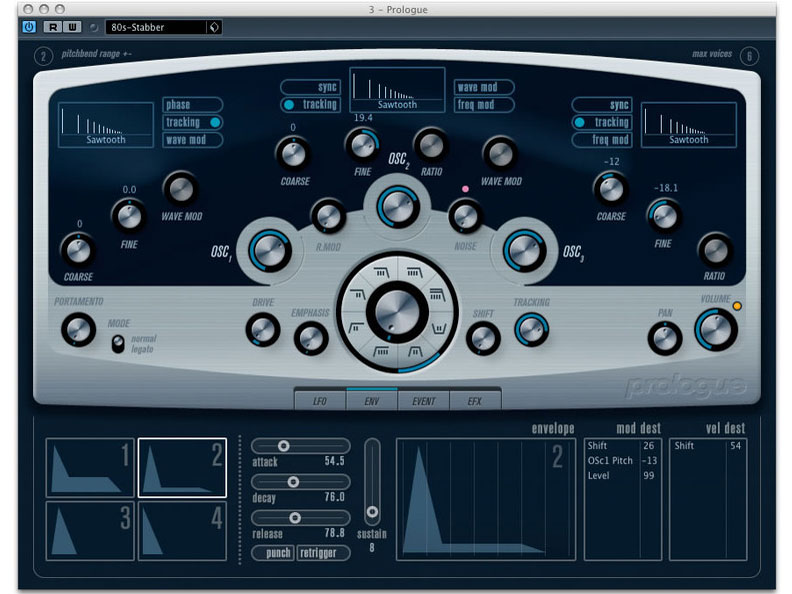Toggle OSC 1 wave mod button

[192, 140]
